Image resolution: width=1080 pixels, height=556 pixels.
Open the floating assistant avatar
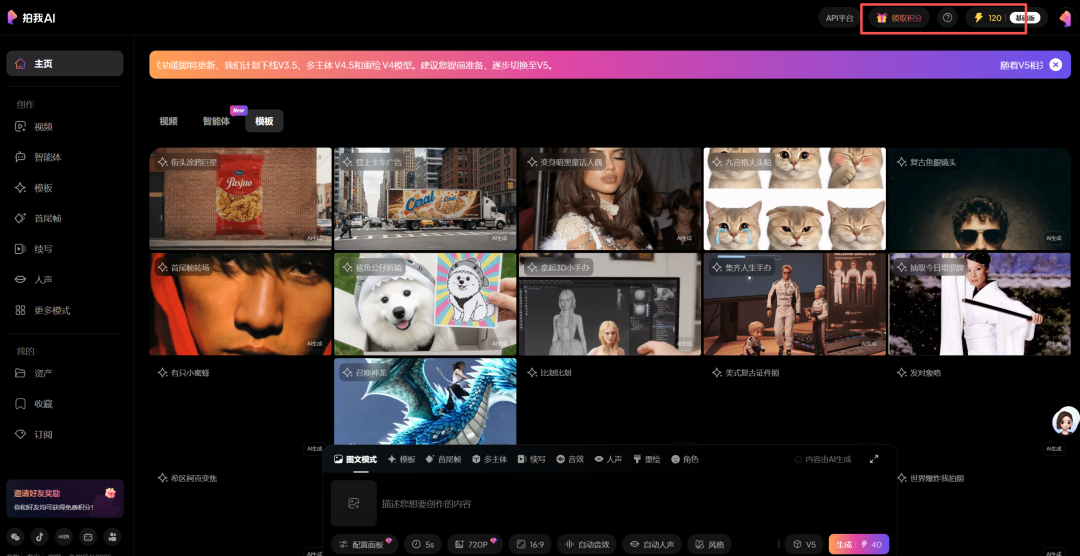(1066, 421)
